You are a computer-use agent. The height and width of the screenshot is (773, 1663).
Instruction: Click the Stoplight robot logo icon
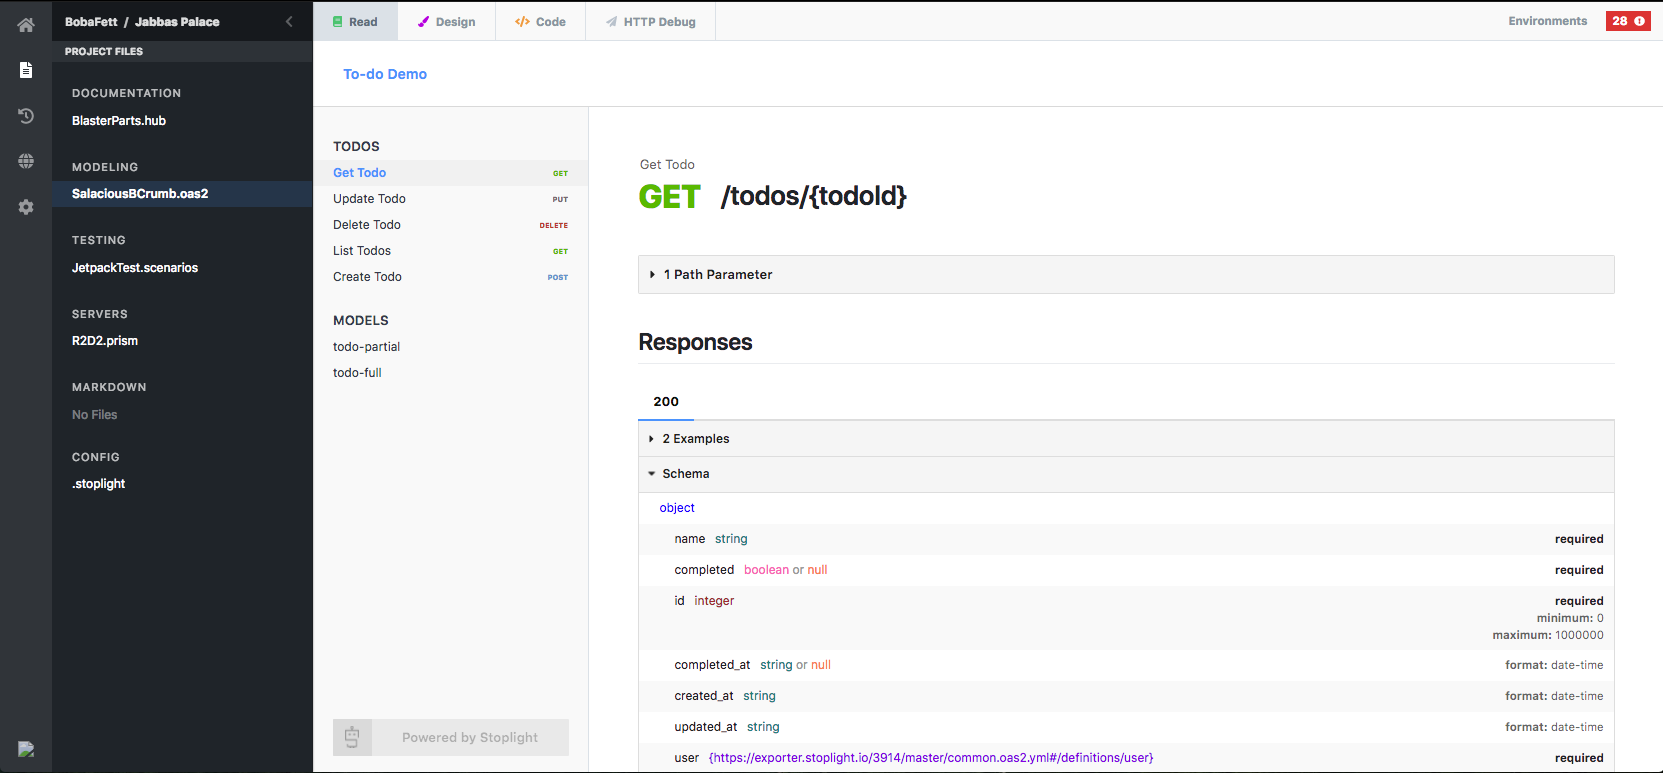click(x=352, y=737)
